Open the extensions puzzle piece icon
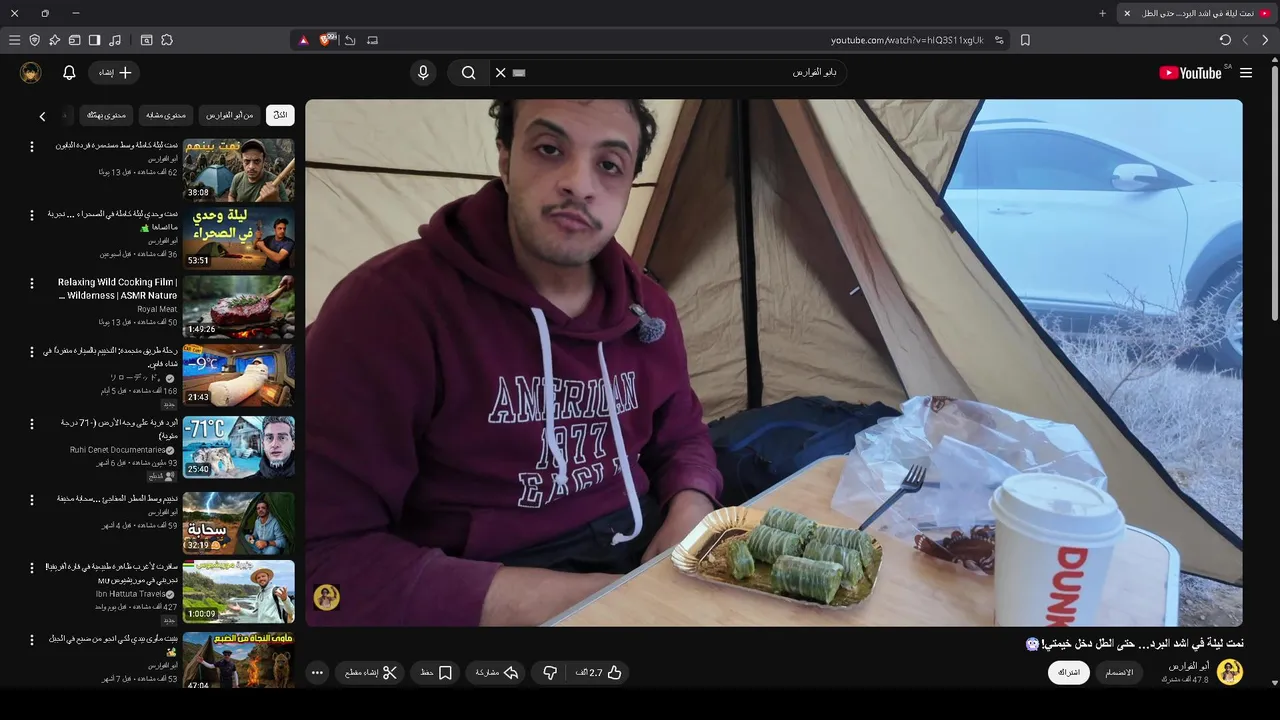 pyautogui.click(x=167, y=40)
